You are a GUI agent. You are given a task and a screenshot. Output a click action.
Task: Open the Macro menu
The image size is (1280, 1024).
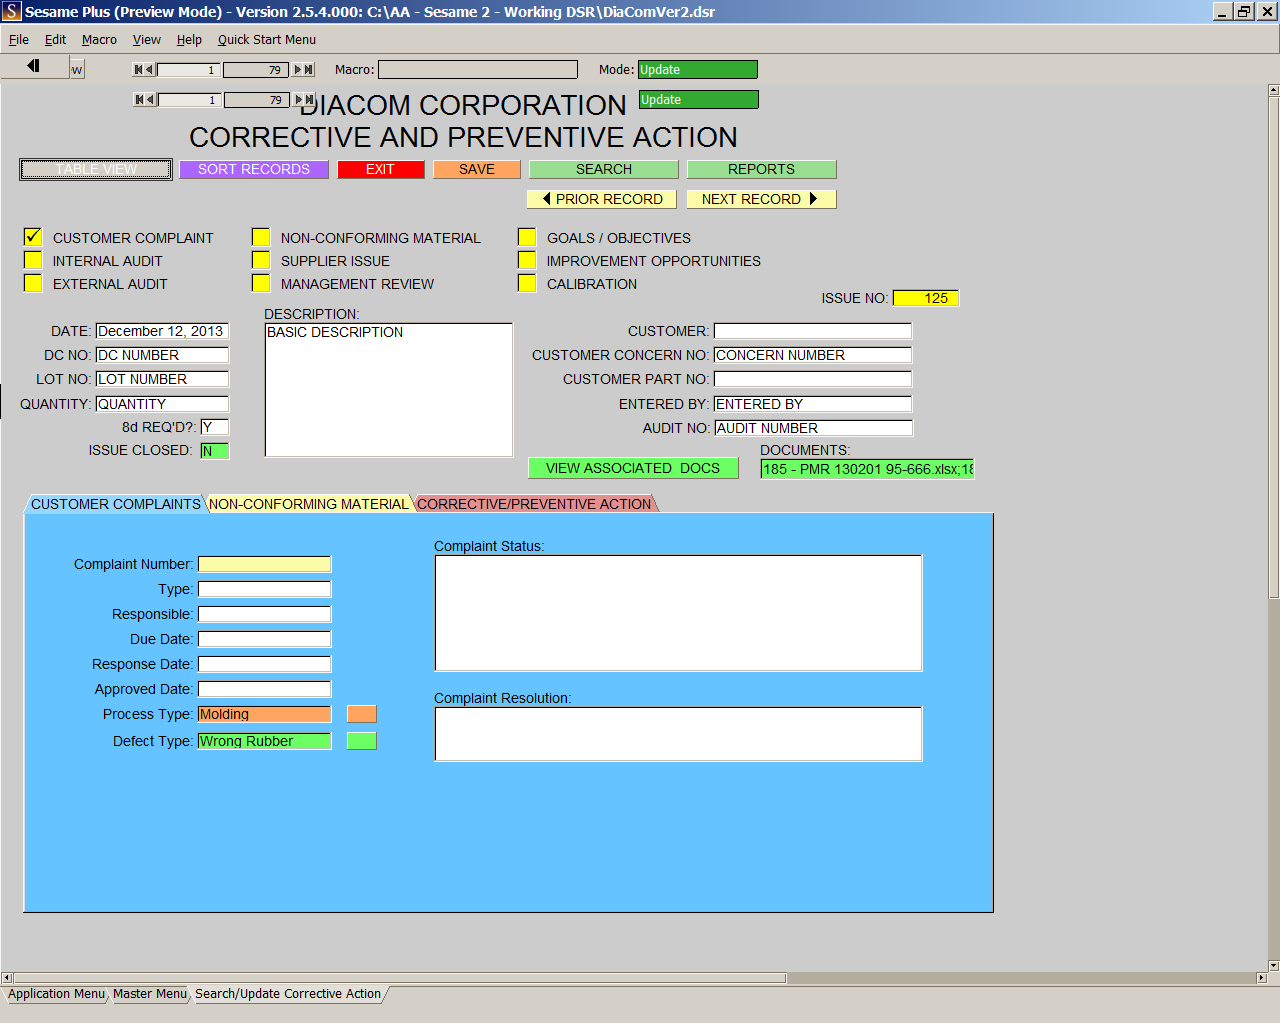pyautogui.click(x=99, y=40)
